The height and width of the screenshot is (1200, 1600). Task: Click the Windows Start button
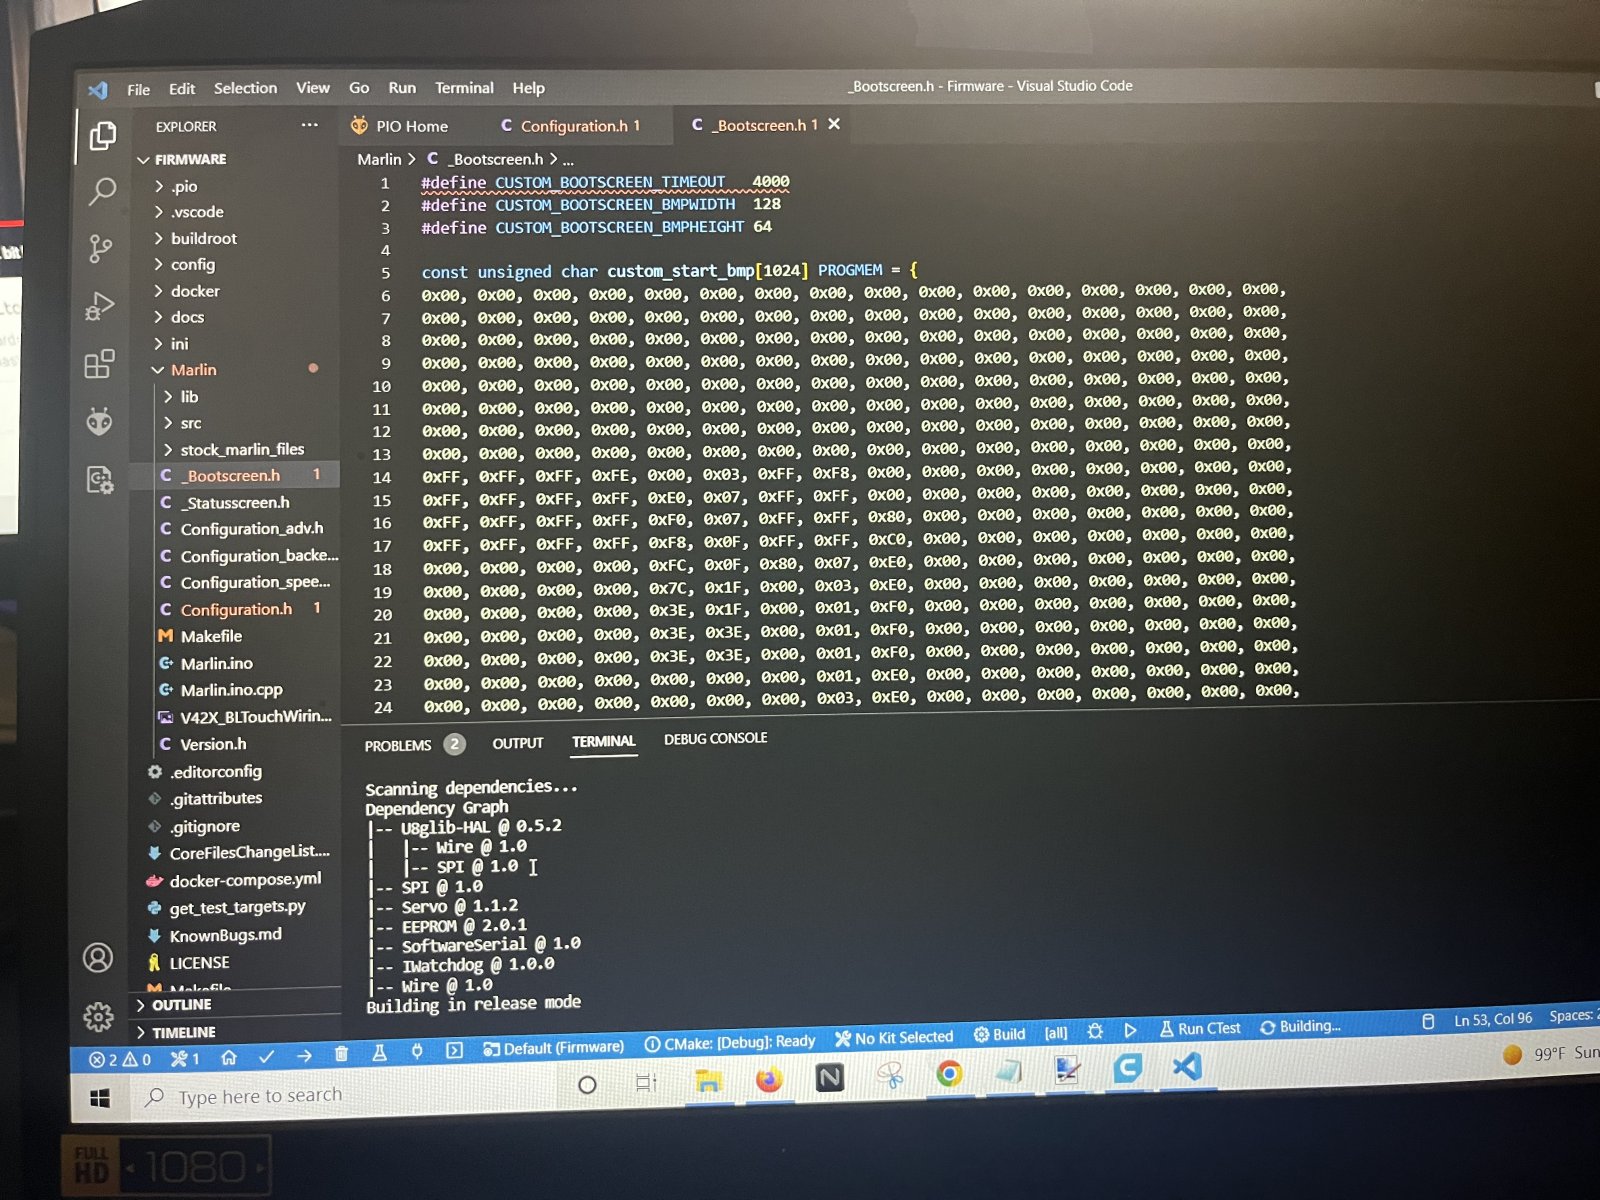pyautogui.click(x=100, y=1099)
